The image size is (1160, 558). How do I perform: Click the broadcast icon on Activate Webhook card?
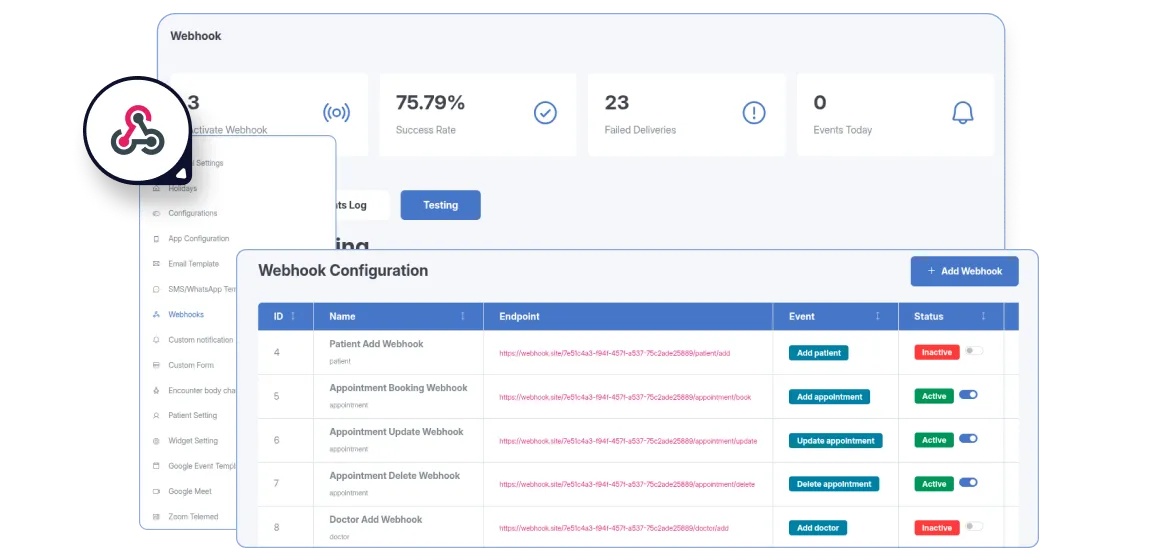point(337,112)
